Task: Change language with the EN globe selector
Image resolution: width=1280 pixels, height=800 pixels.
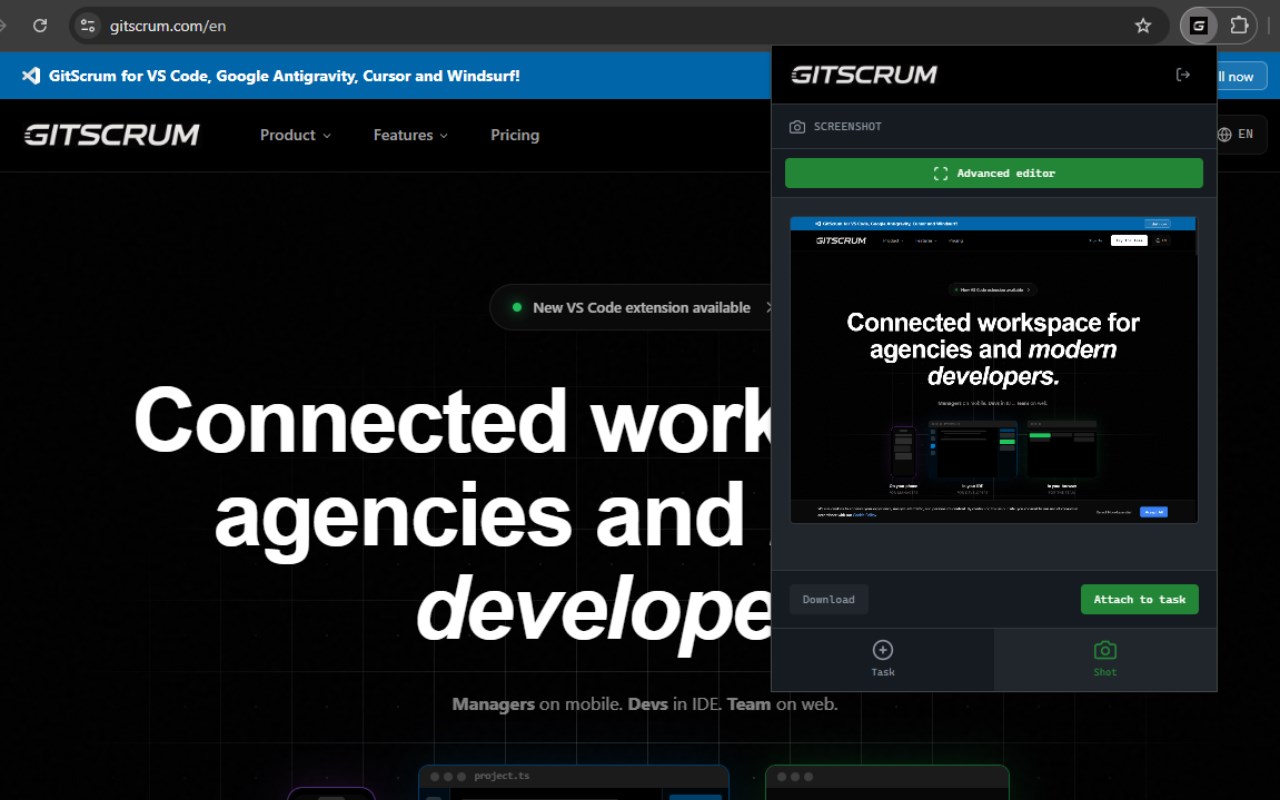Action: coord(1235,134)
